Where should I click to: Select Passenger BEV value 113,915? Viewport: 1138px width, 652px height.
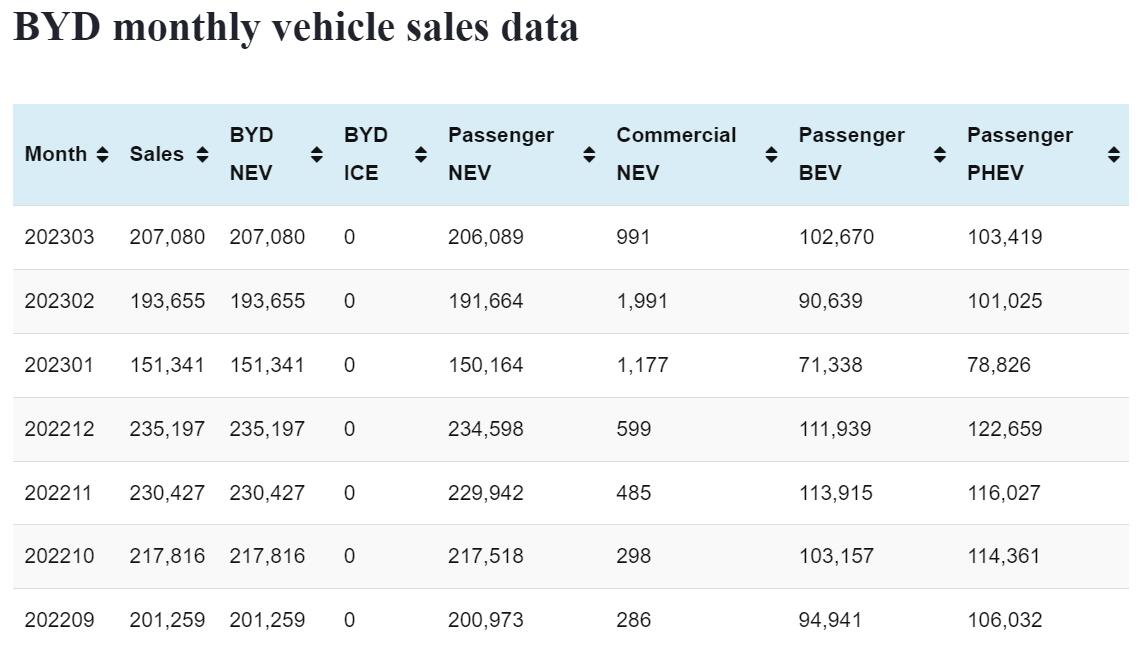835,493
